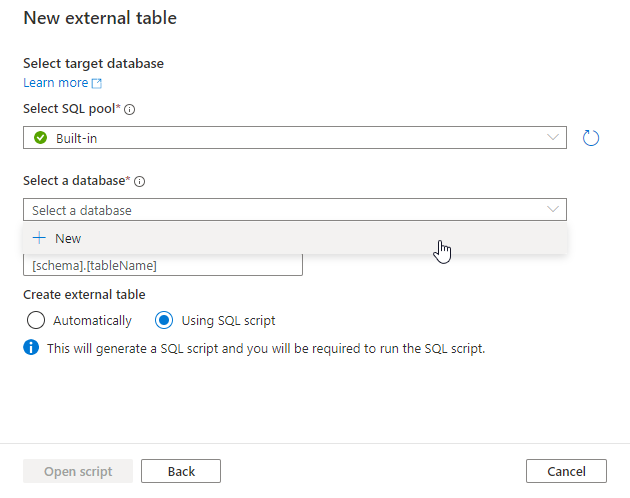Choose the Automatically label option

[92, 321]
